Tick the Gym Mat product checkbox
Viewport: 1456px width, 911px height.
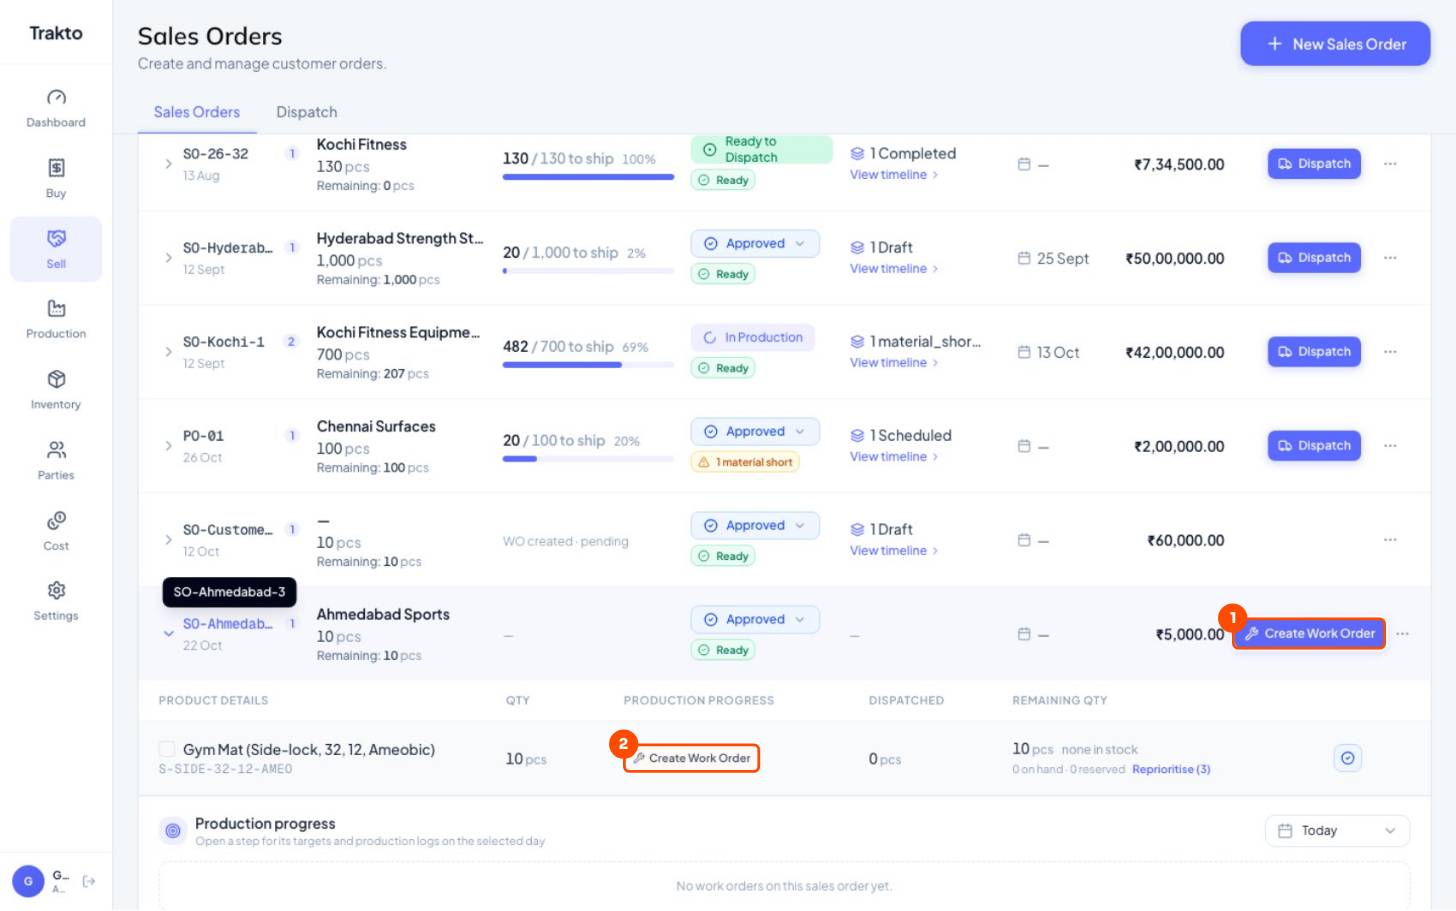click(x=167, y=749)
